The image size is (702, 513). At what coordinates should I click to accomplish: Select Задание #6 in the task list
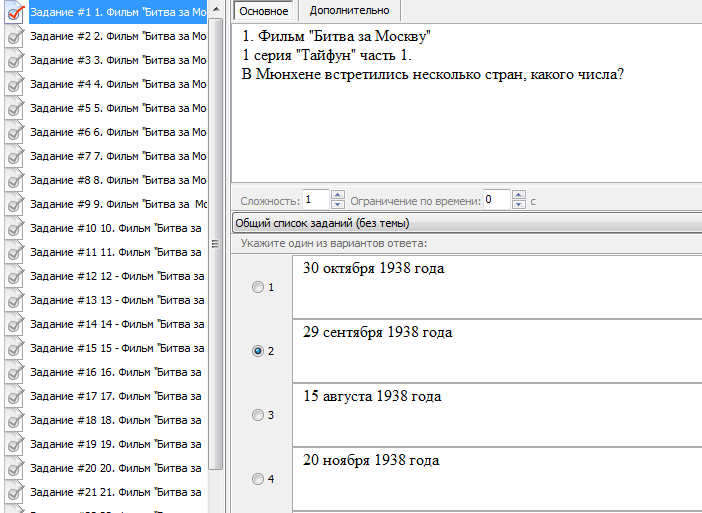click(x=118, y=133)
